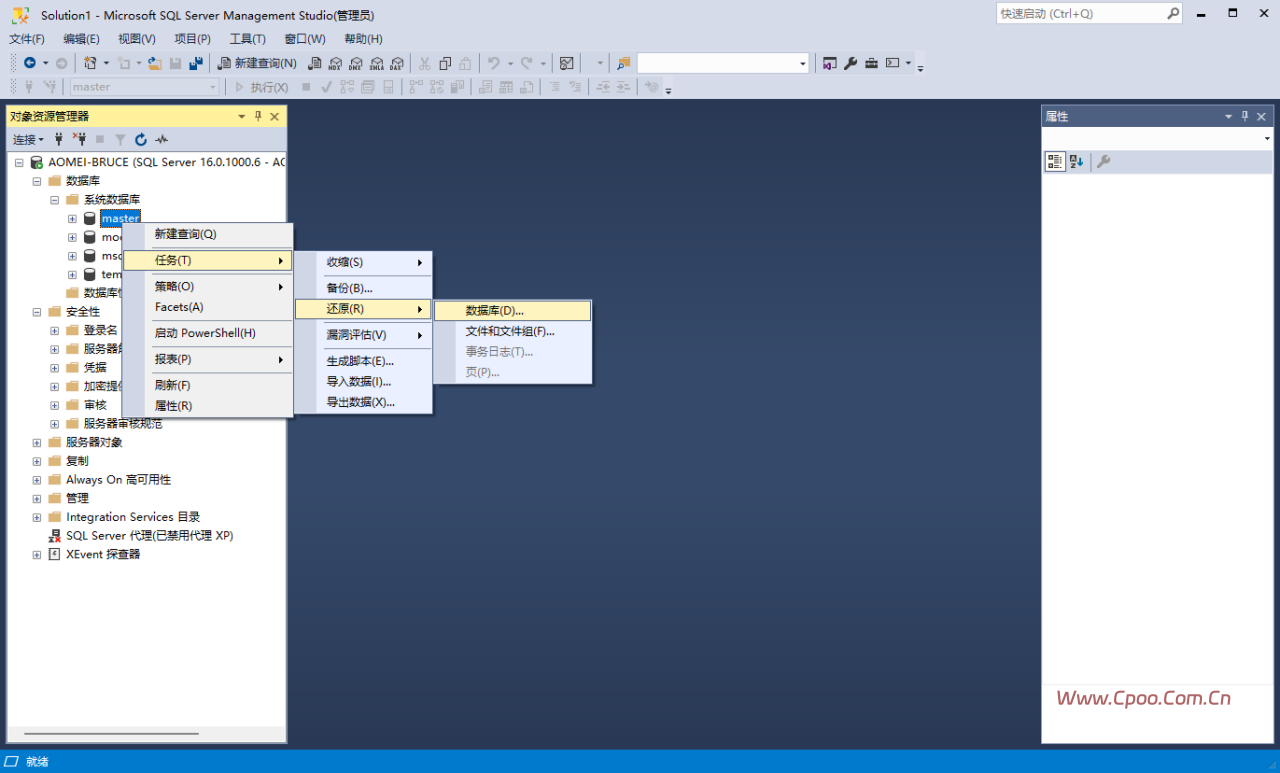The height and width of the screenshot is (773, 1280).
Task: Open the Toolbox icon in main toolbar
Action: coord(871,63)
